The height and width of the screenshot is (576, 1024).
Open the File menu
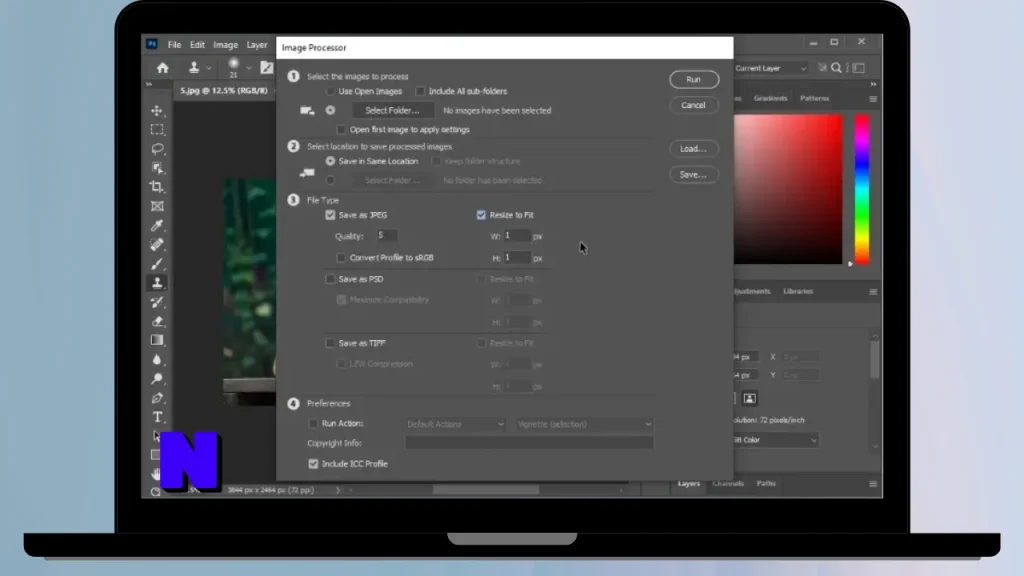click(x=174, y=45)
